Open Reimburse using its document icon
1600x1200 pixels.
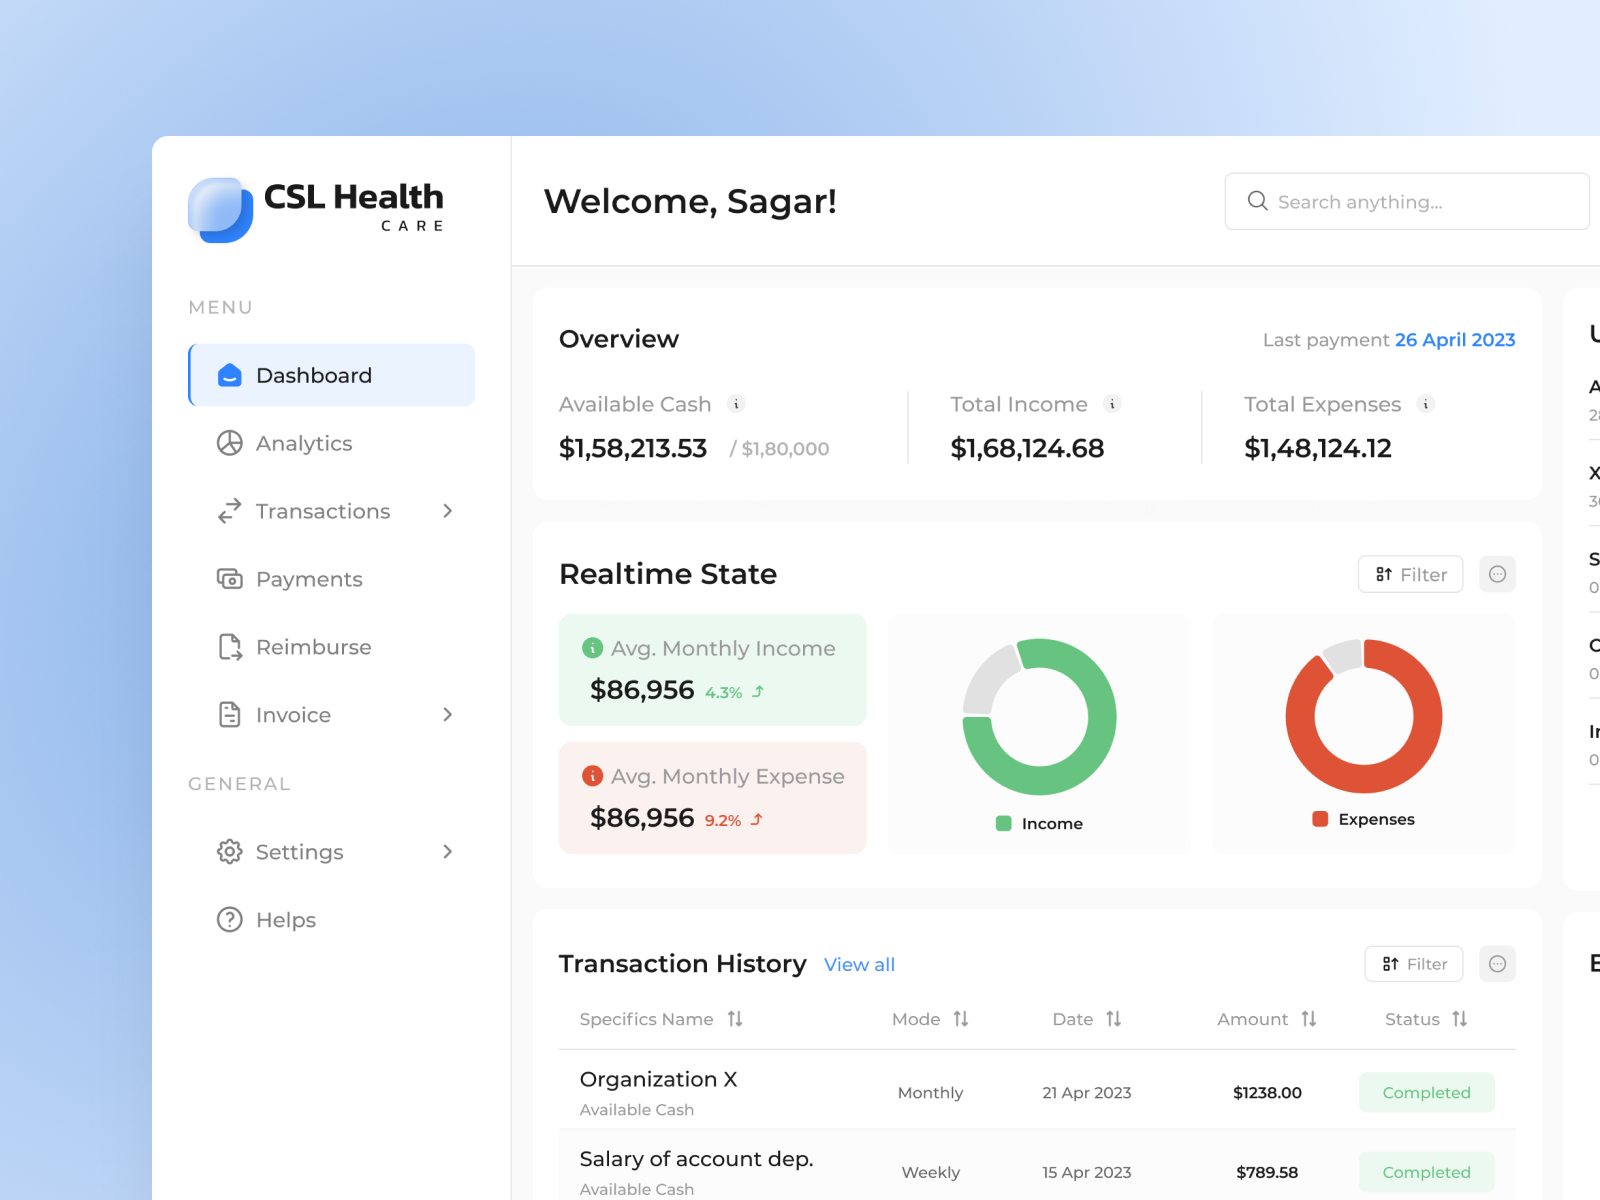(x=229, y=647)
